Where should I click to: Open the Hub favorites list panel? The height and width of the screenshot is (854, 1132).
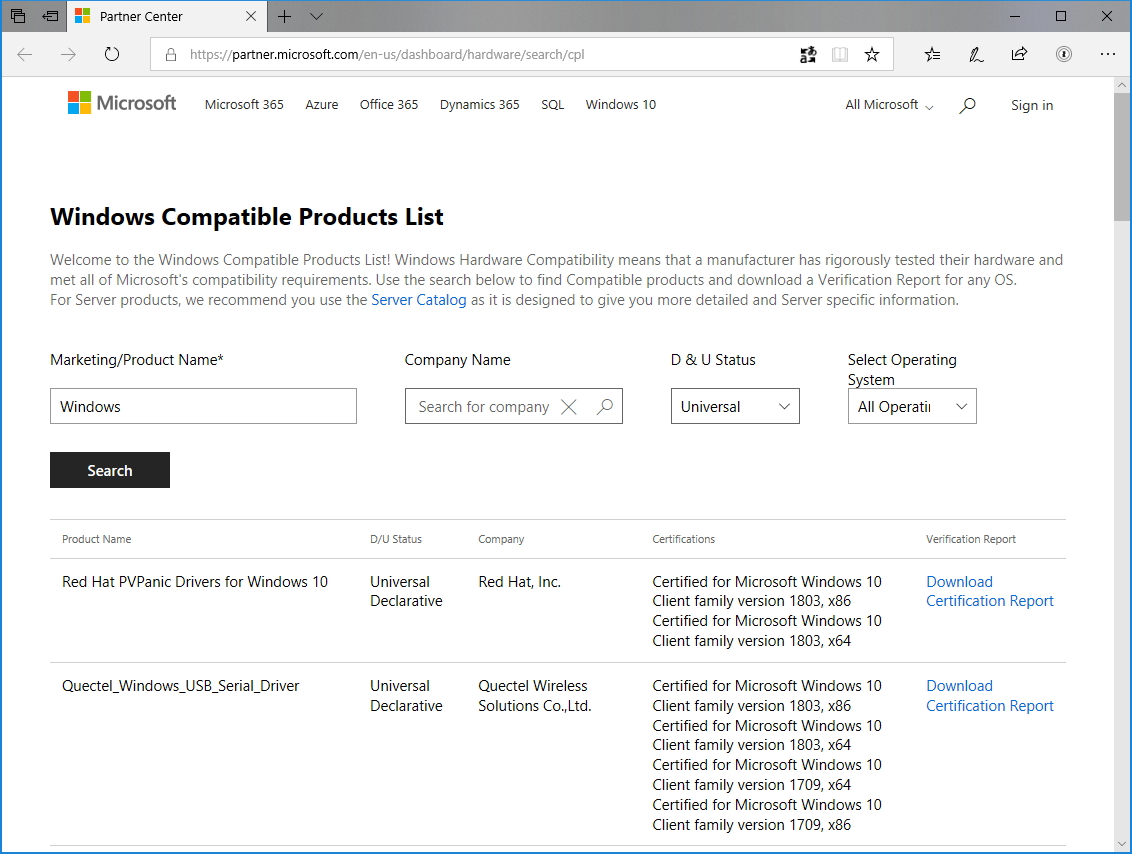pos(932,54)
